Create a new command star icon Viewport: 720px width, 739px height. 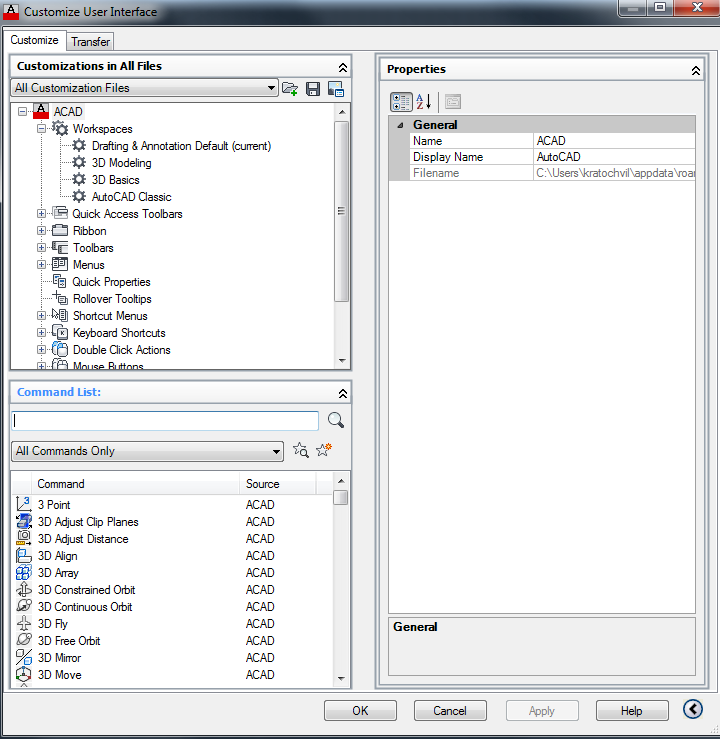324,450
